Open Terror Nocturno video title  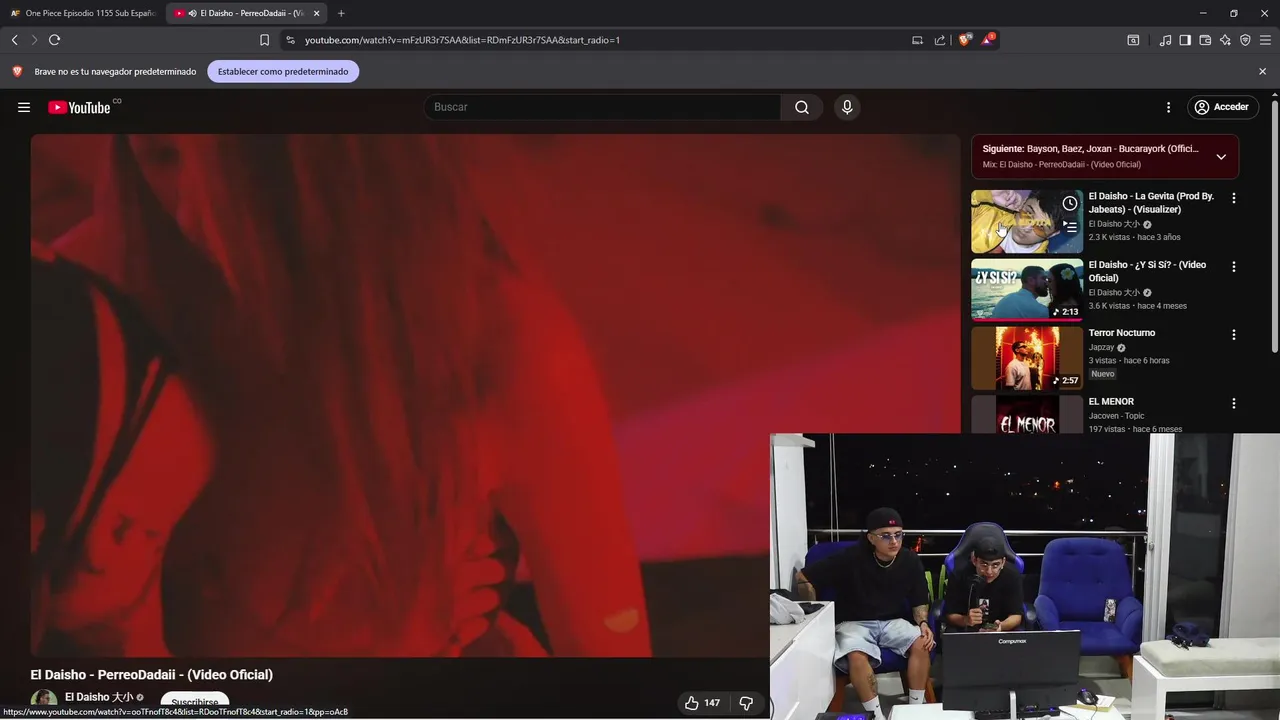[x=1122, y=333]
